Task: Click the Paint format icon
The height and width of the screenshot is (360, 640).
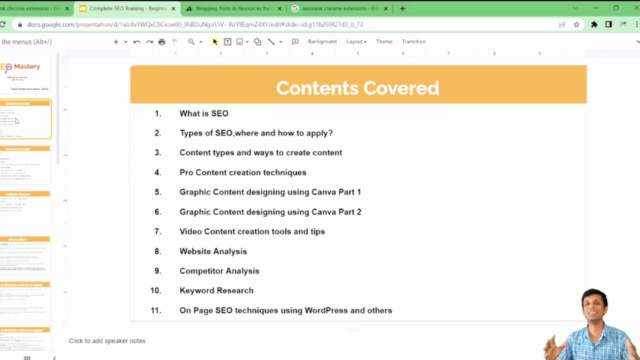Action: tap(174, 42)
